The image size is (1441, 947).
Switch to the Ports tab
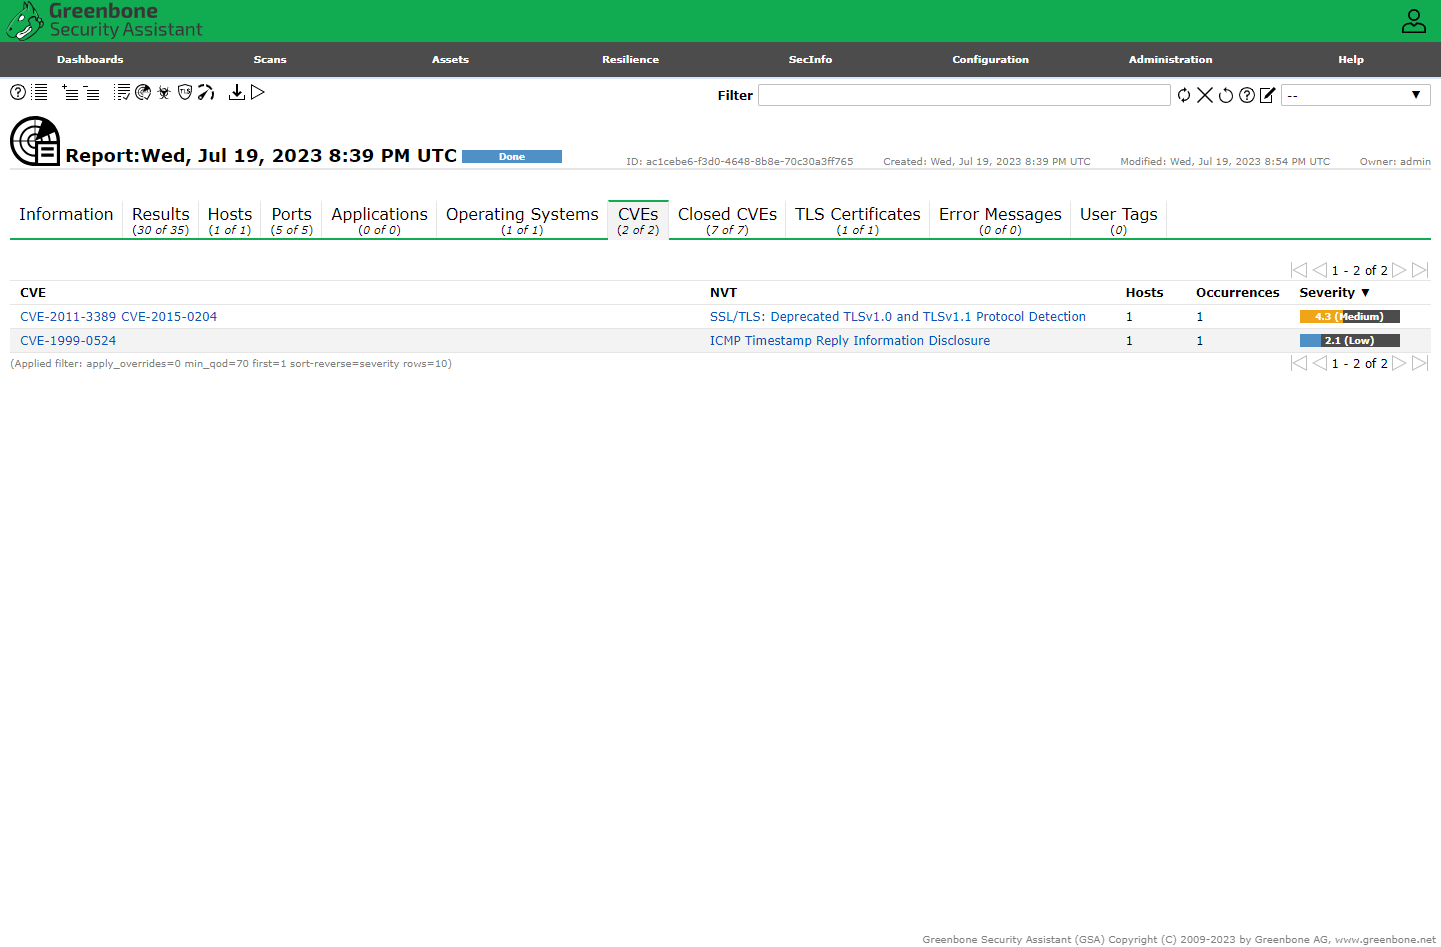point(292,220)
